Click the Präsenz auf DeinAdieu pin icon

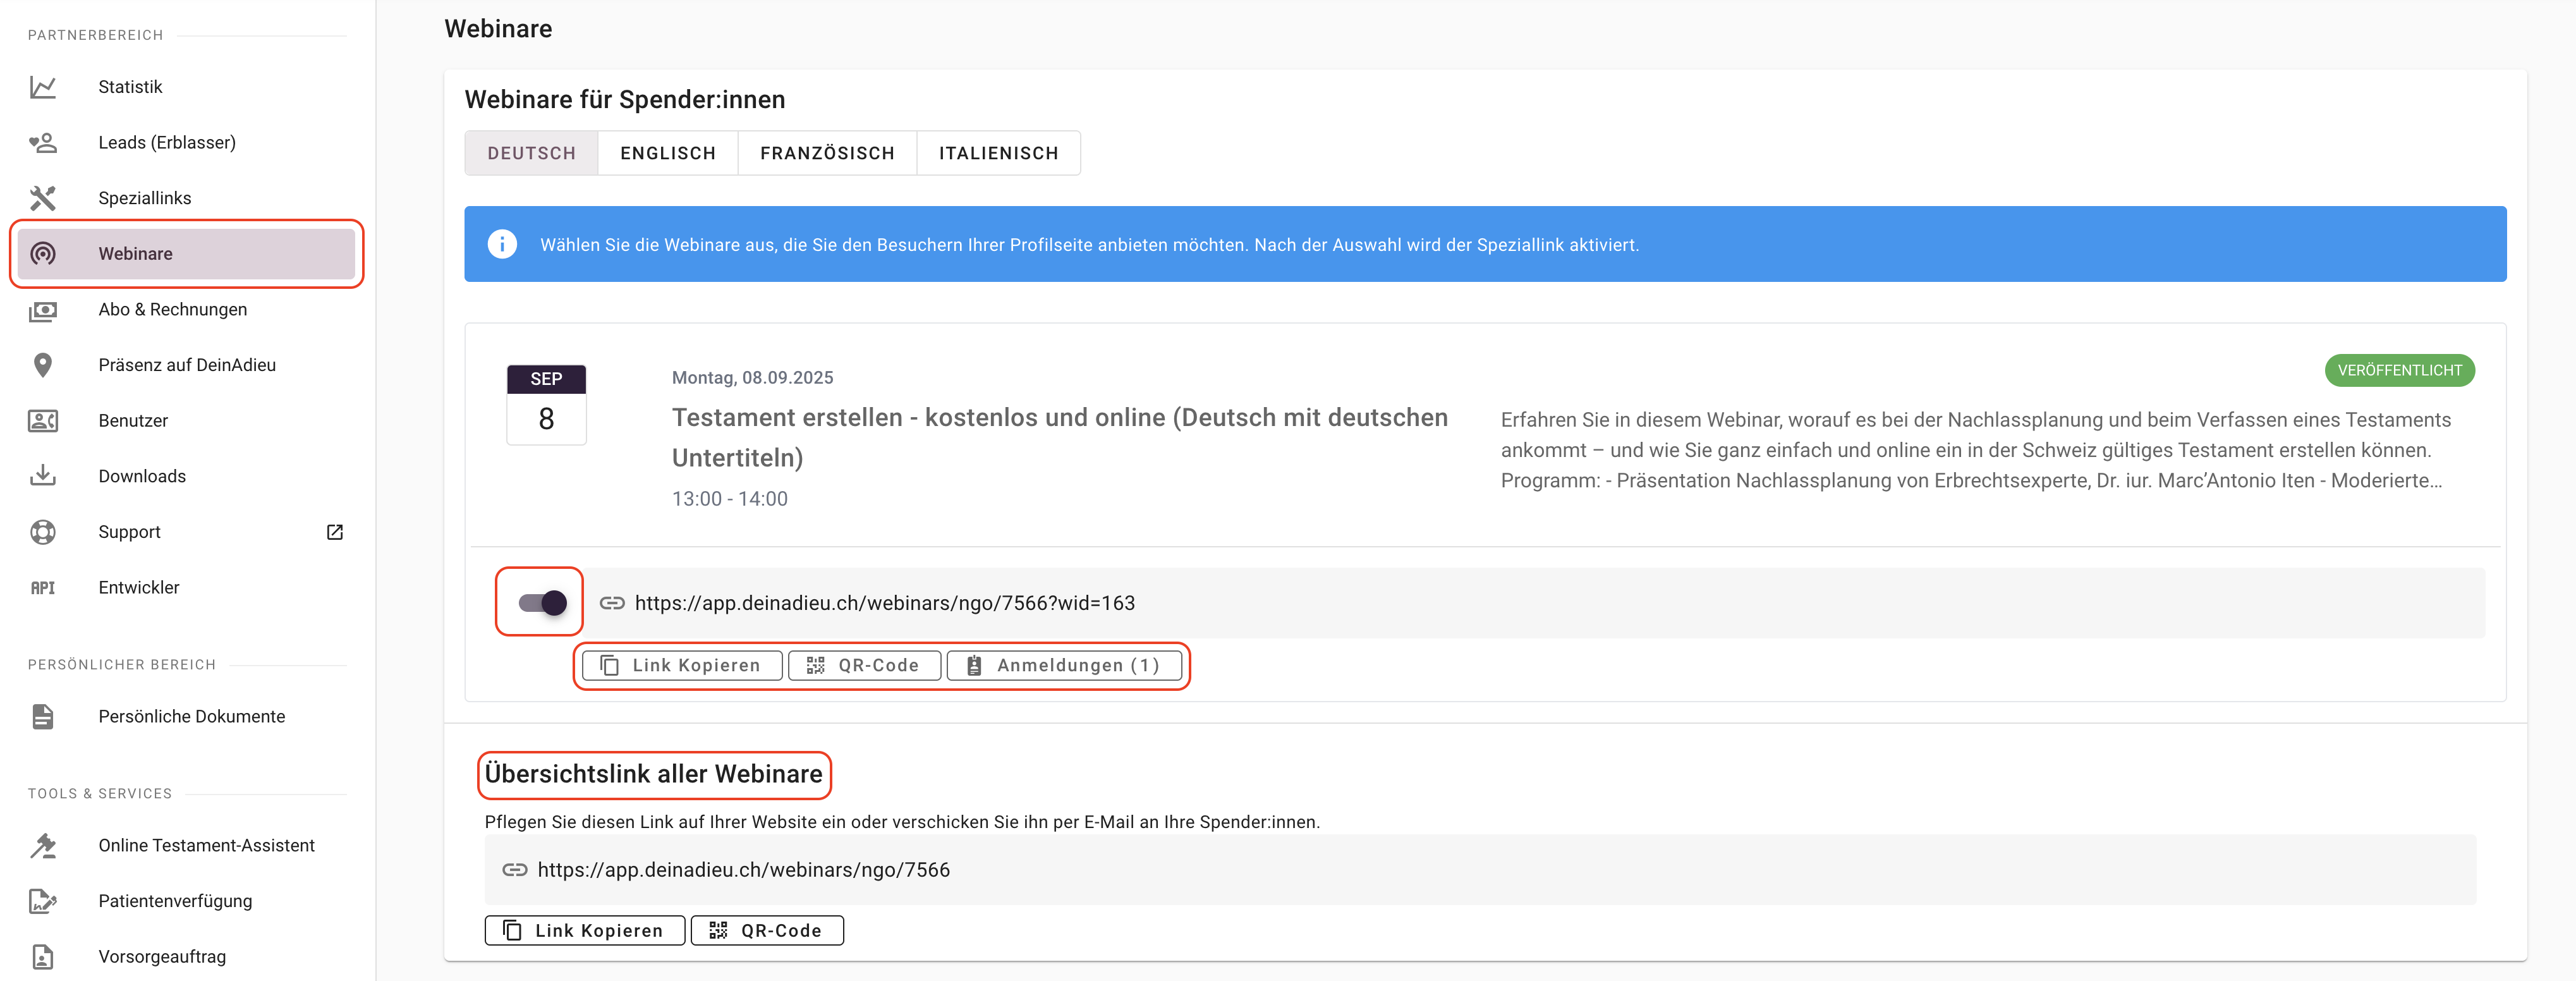(x=42, y=365)
